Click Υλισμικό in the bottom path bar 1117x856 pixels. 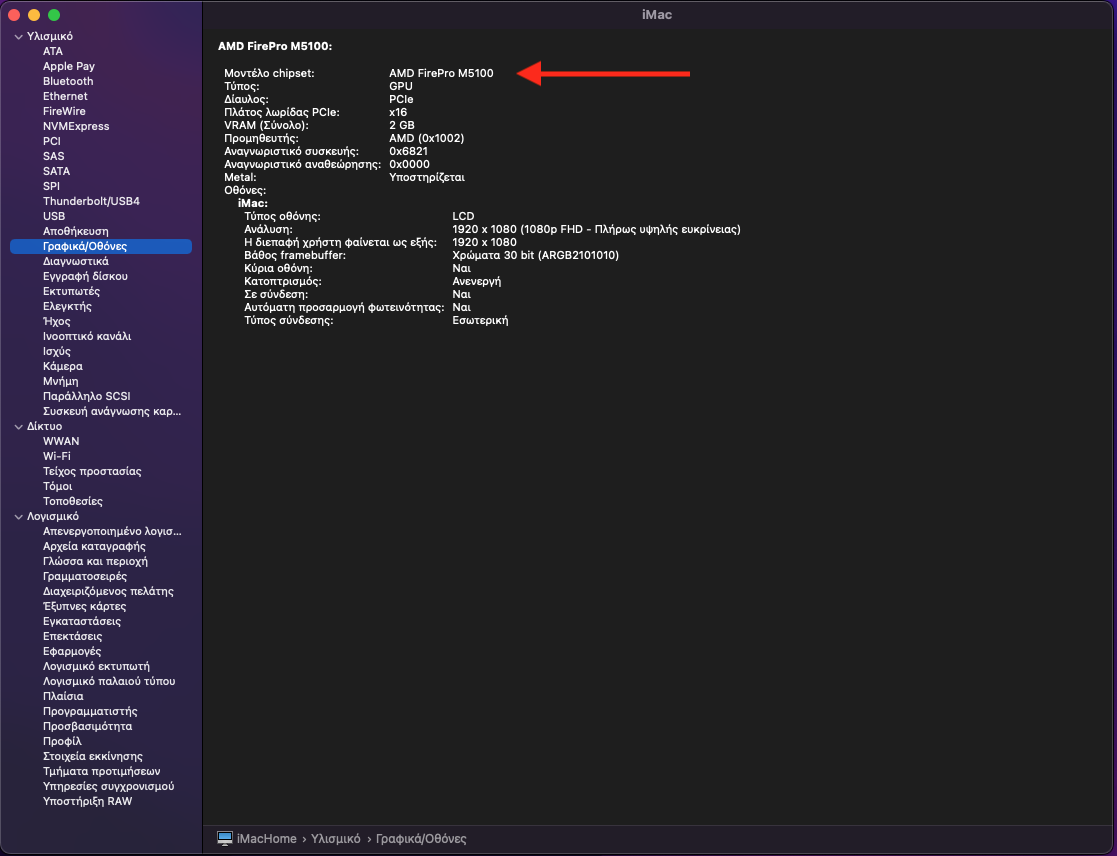tap(335, 838)
